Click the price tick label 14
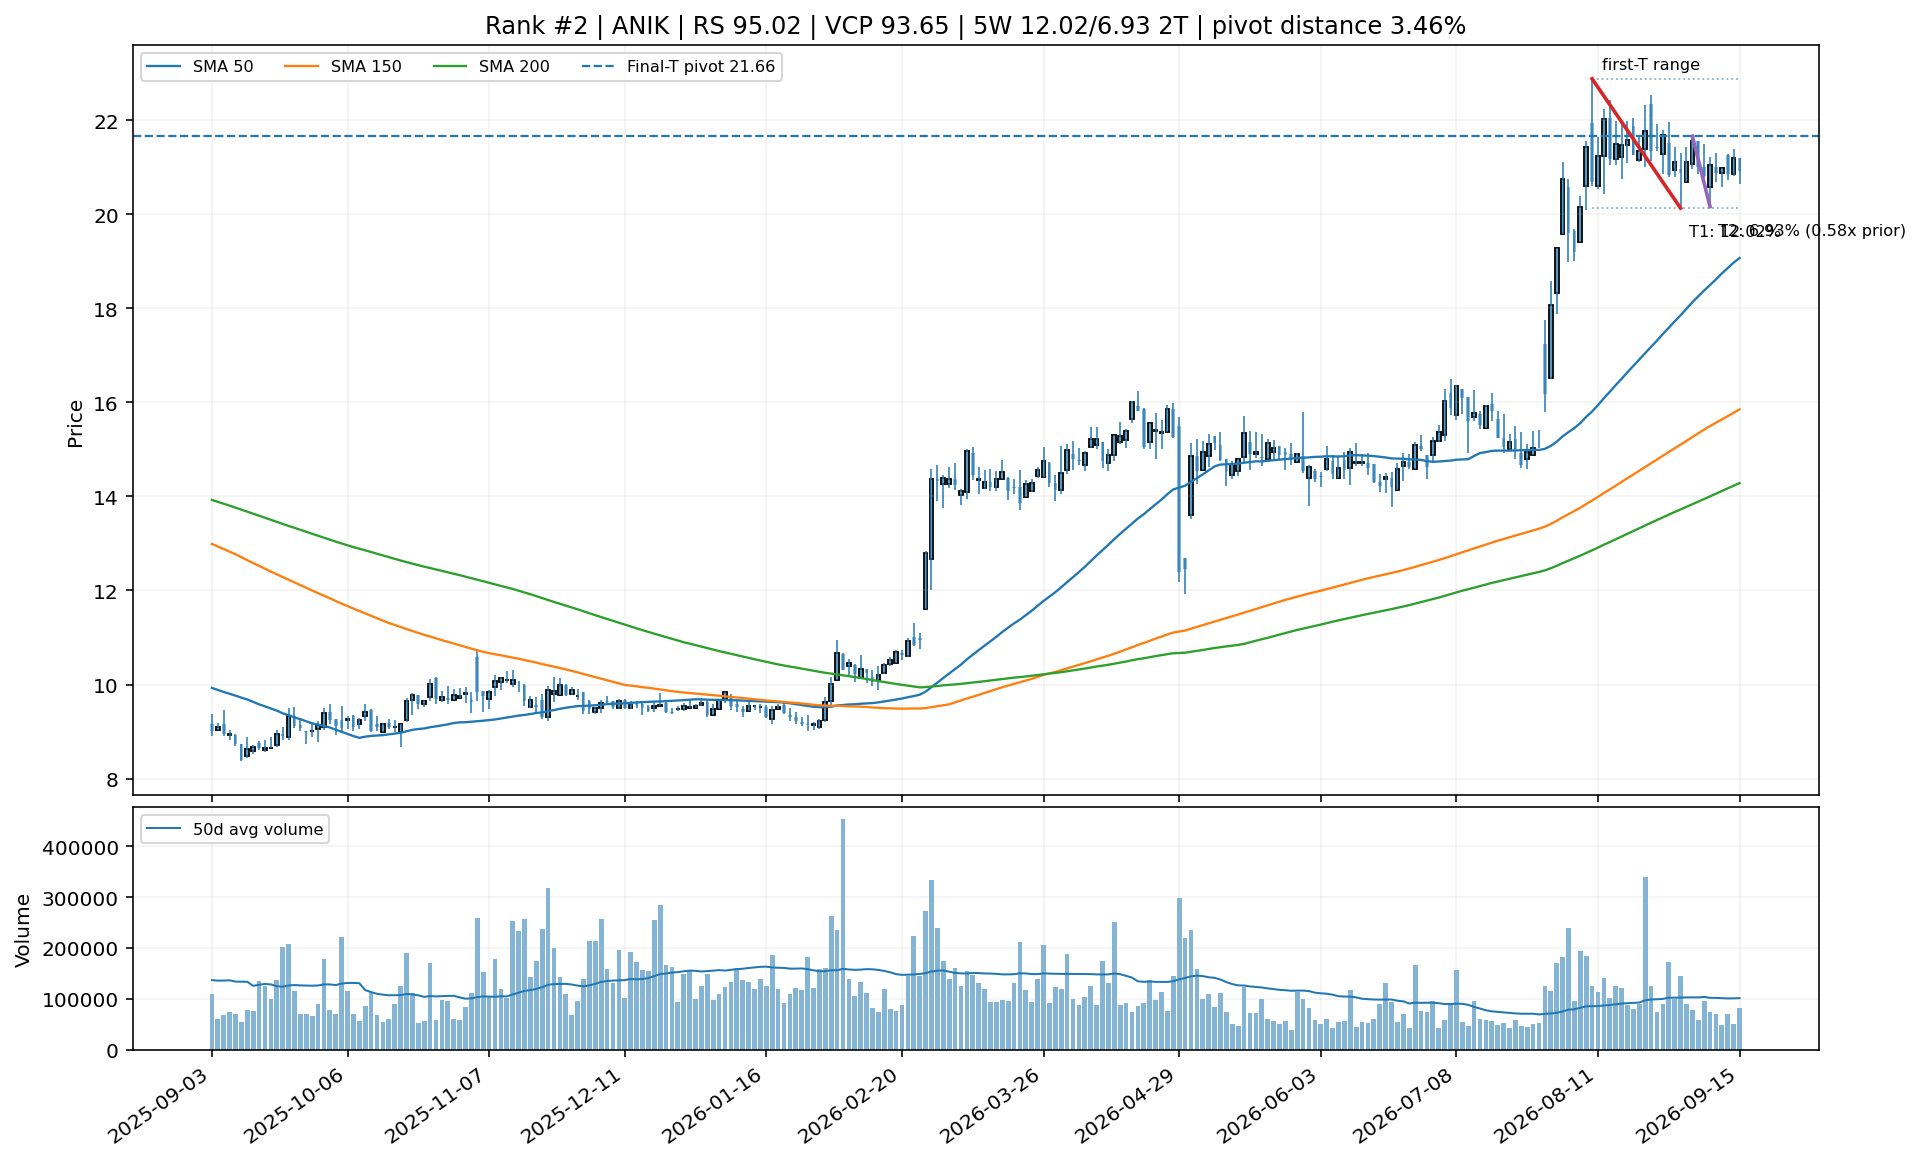The height and width of the screenshot is (1161, 1920). pos(105,498)
